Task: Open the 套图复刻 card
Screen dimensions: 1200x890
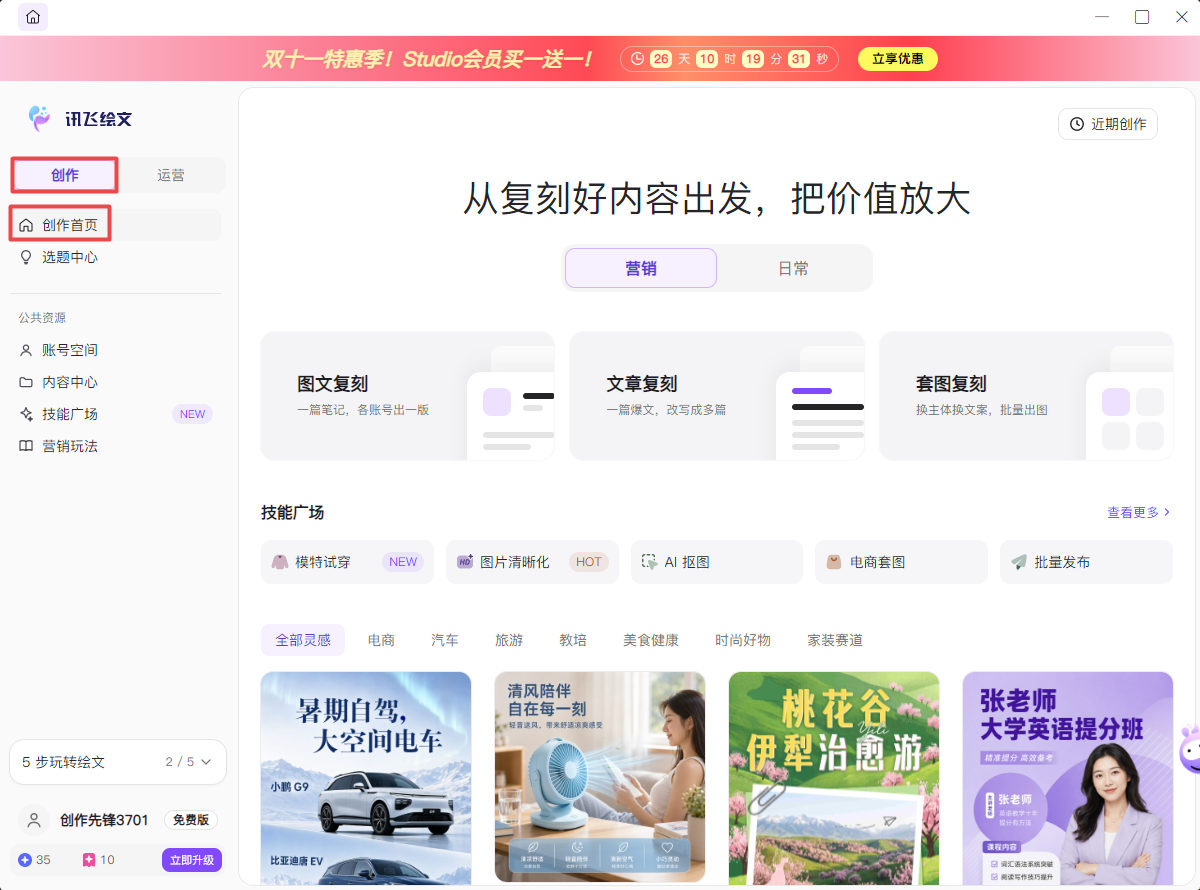Action: [x=1026, y=396]
